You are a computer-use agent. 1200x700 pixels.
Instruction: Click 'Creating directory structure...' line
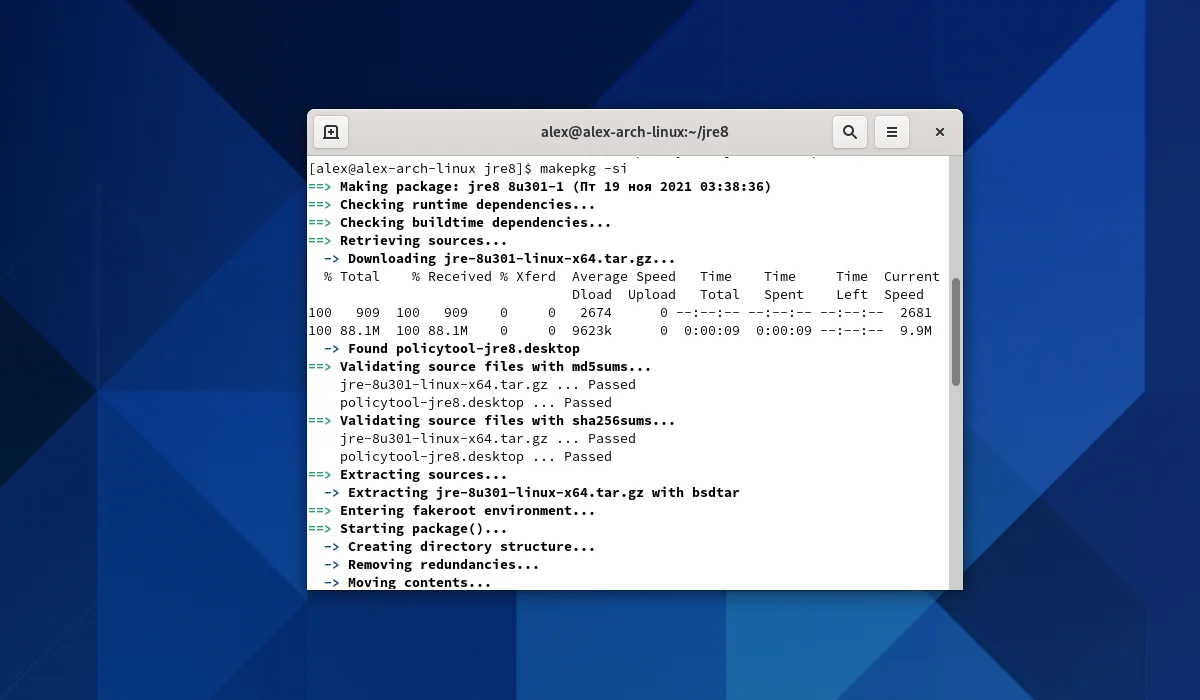pyautogui.click(x=460, y=547)
